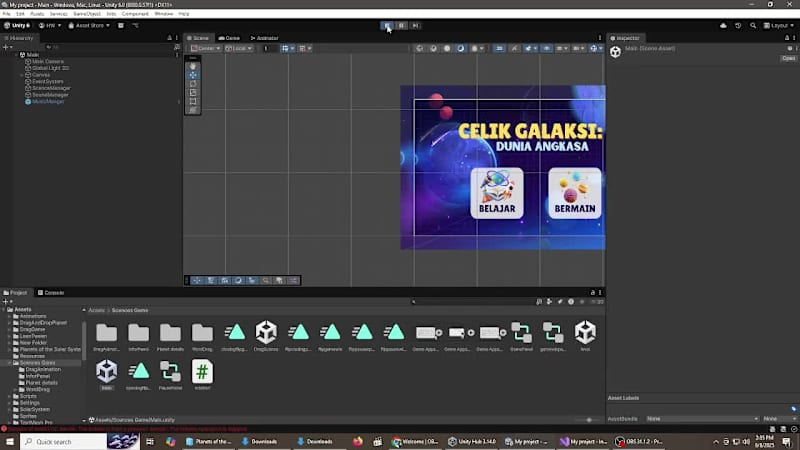
Task: Expand the Canvas object in Hierarchy
Action: pyautogui.click(x=21, y=75)
